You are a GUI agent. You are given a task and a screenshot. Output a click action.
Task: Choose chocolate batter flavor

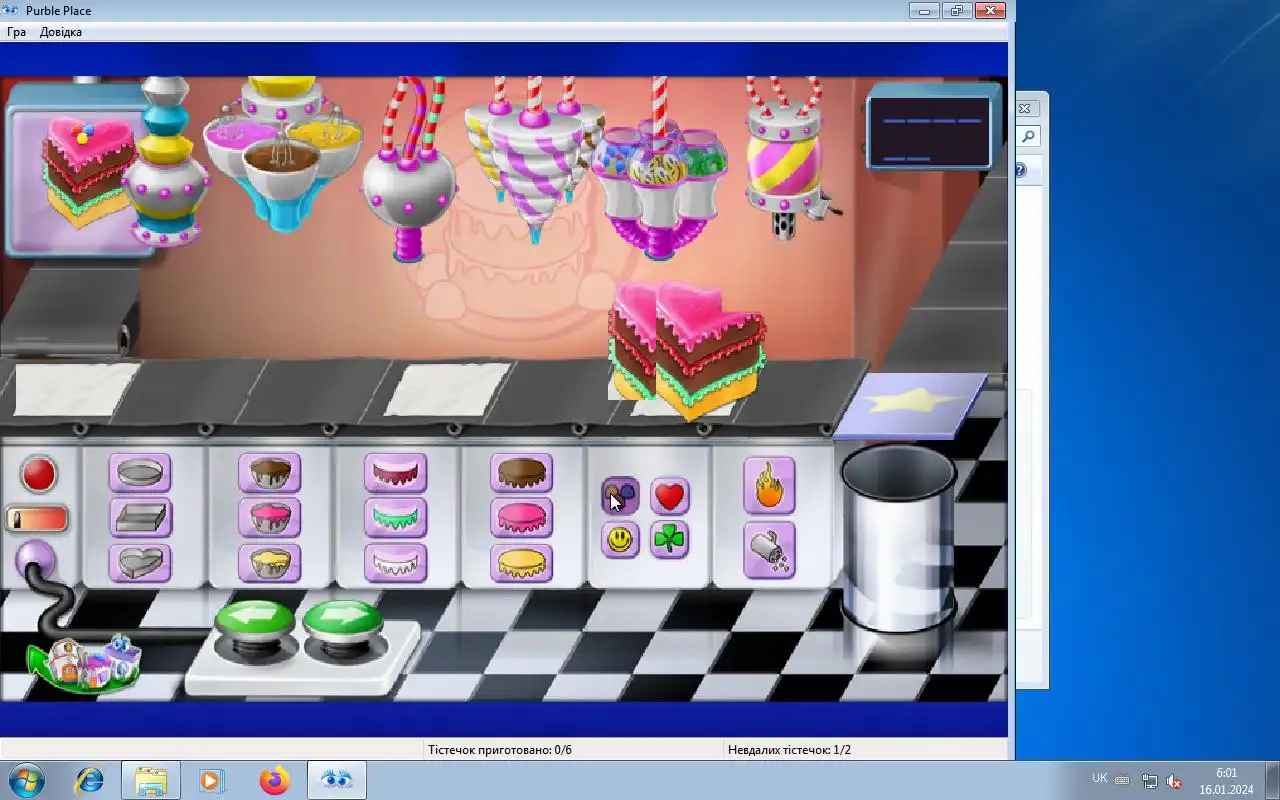coord(270,472)
